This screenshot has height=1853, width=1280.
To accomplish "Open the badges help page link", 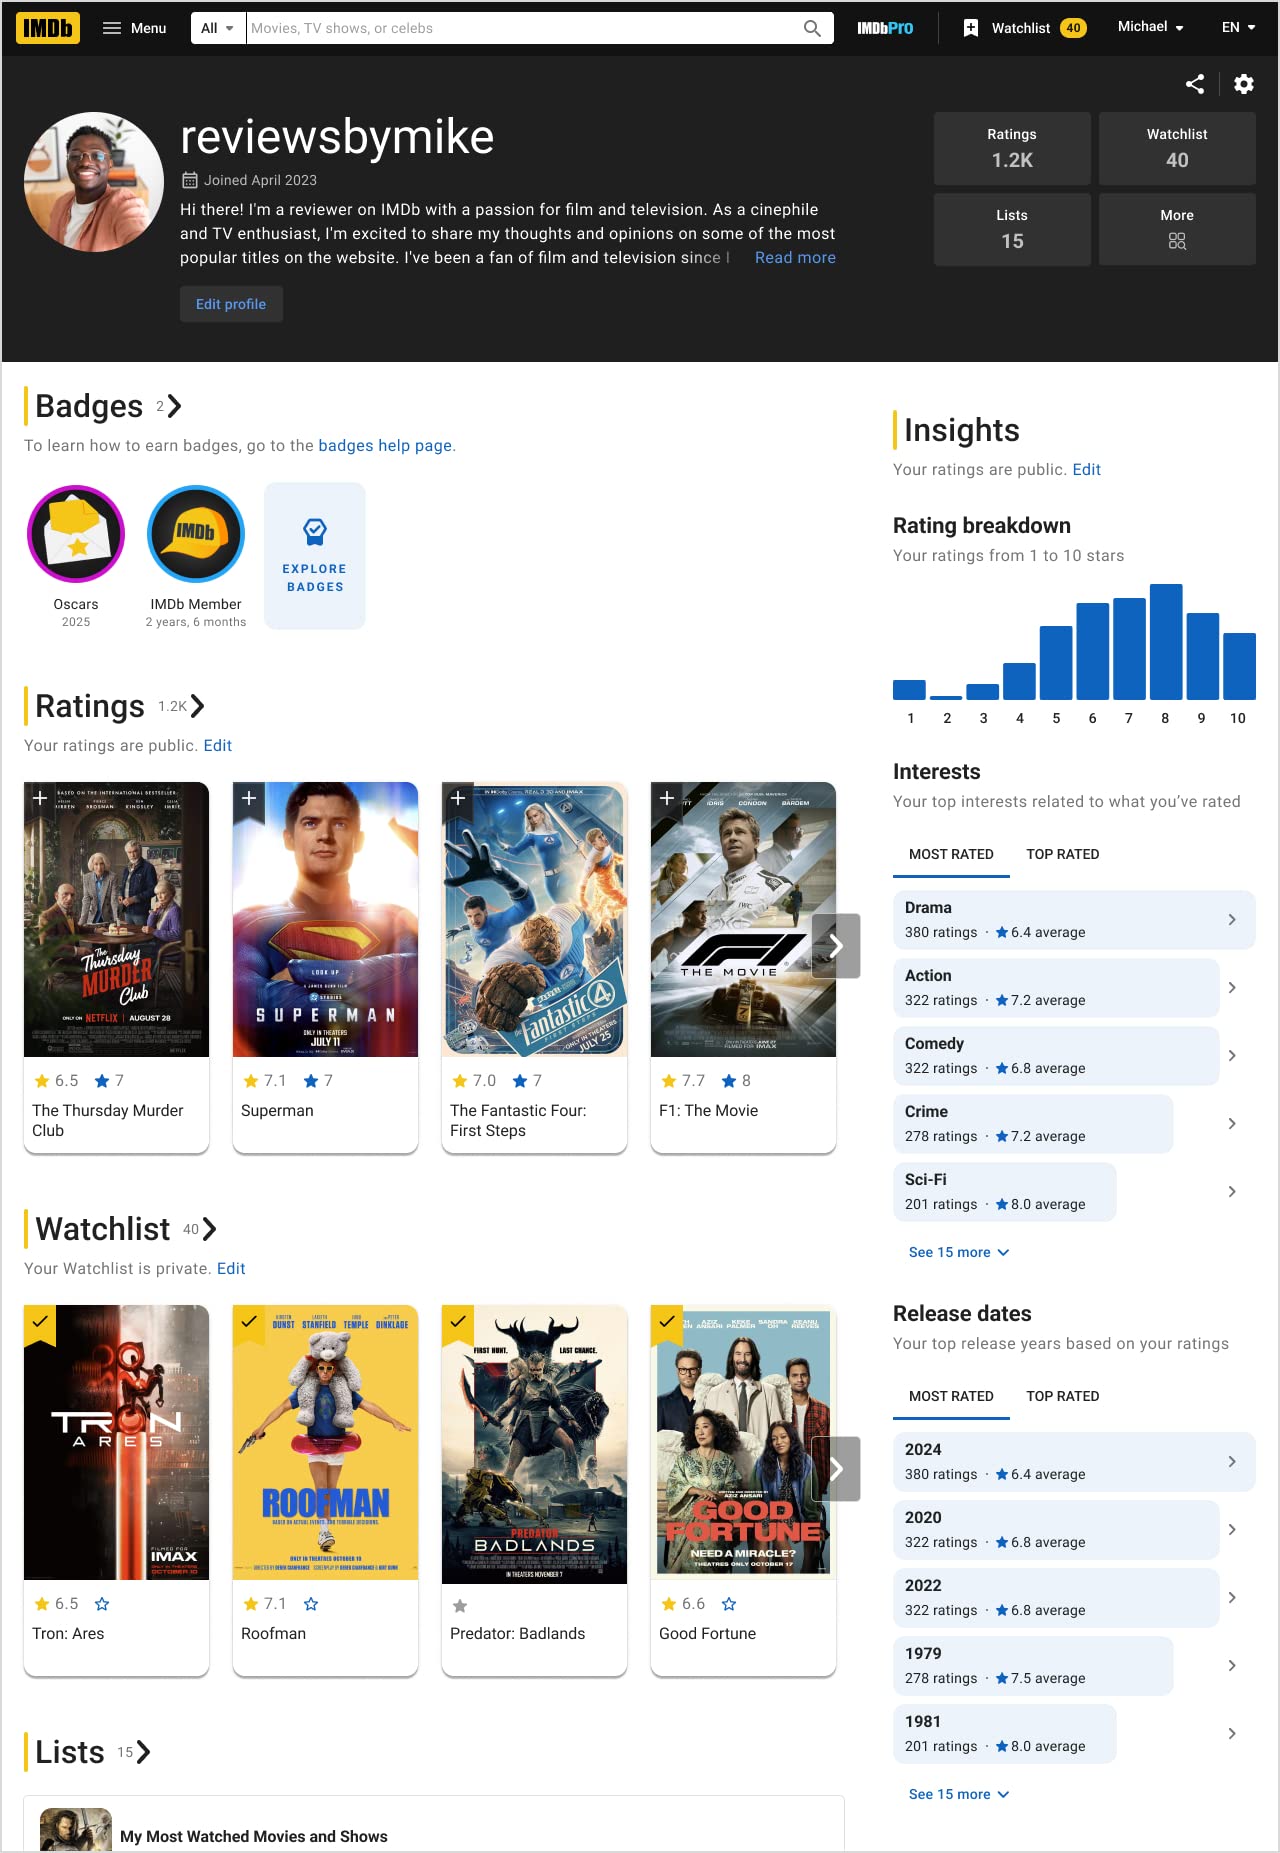I will [x=385, y=445].
